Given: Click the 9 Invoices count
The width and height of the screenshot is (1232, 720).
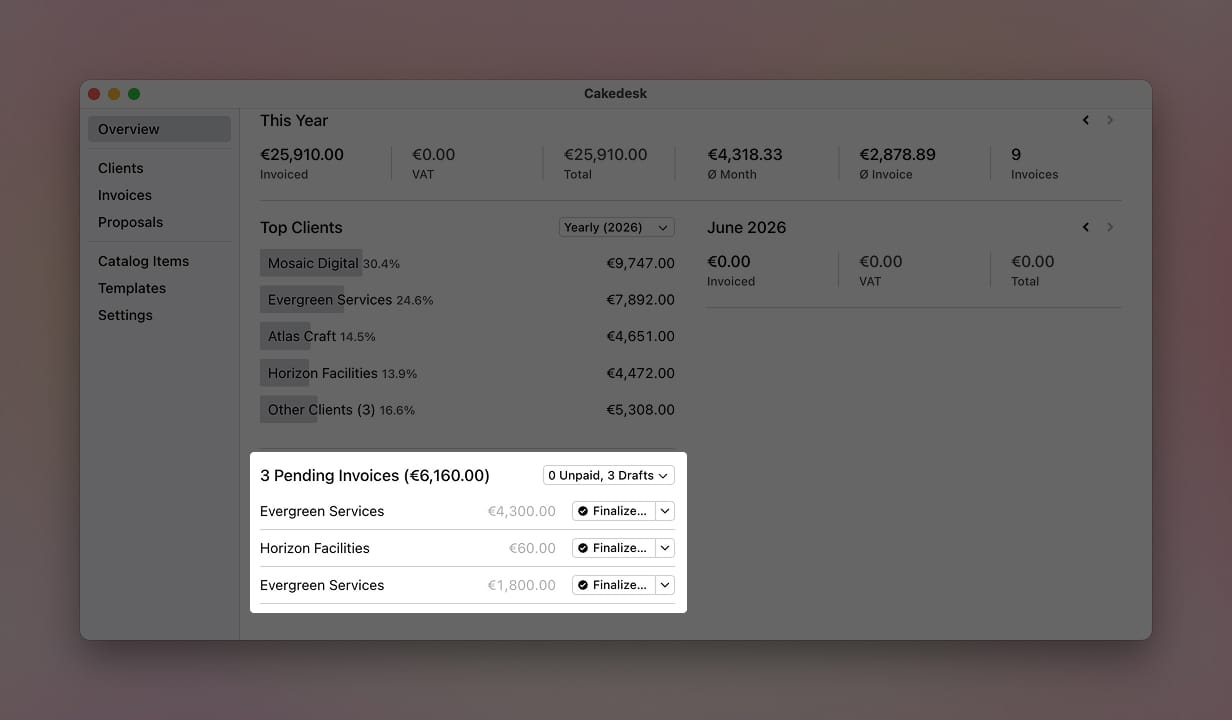Looking at the screenshot, I should (x=1016, y=155).
